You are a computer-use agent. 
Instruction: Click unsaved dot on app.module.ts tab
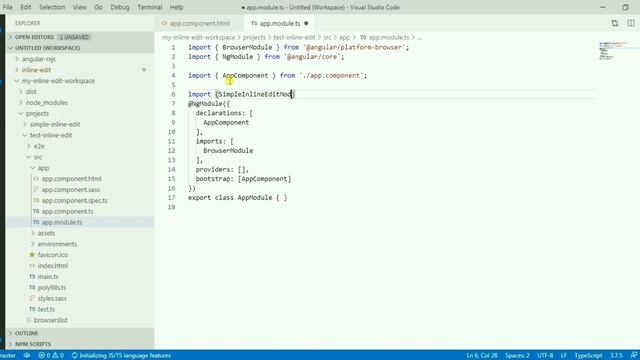click(306, 23)
